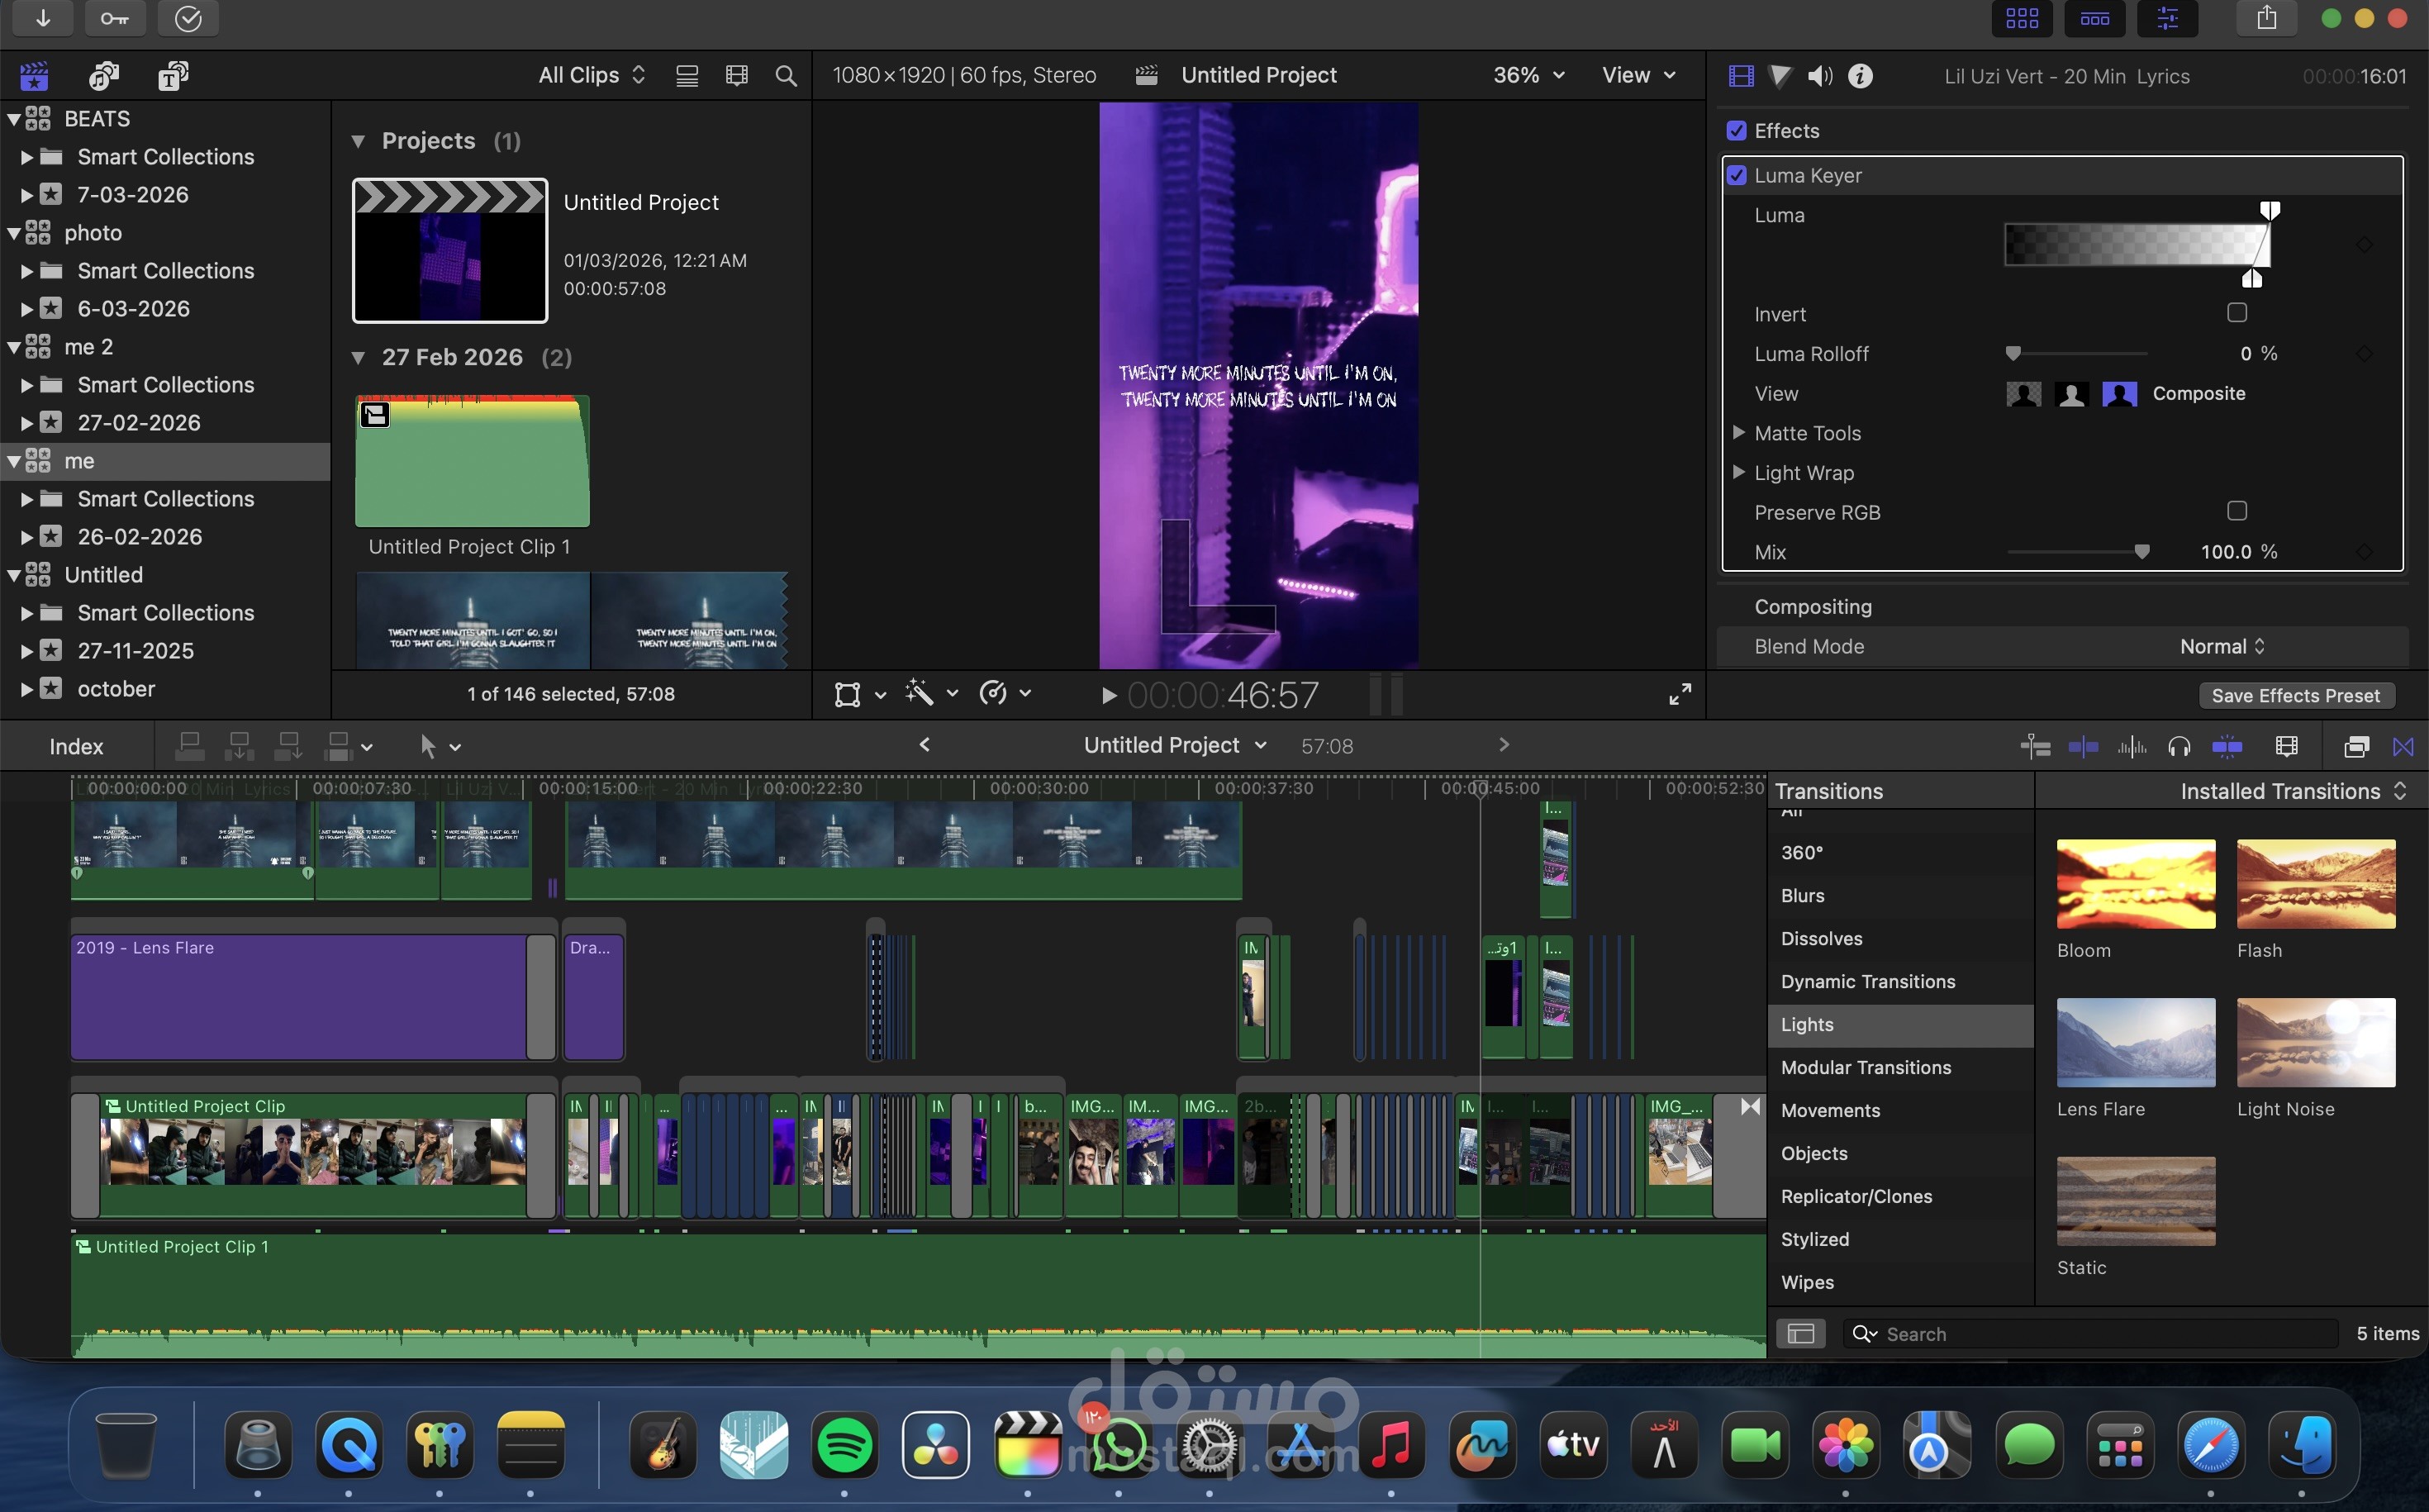Open the Blend Mode Normal dropdown
Viewport: 2429px width, 1512px height.
click(2221, 647)
